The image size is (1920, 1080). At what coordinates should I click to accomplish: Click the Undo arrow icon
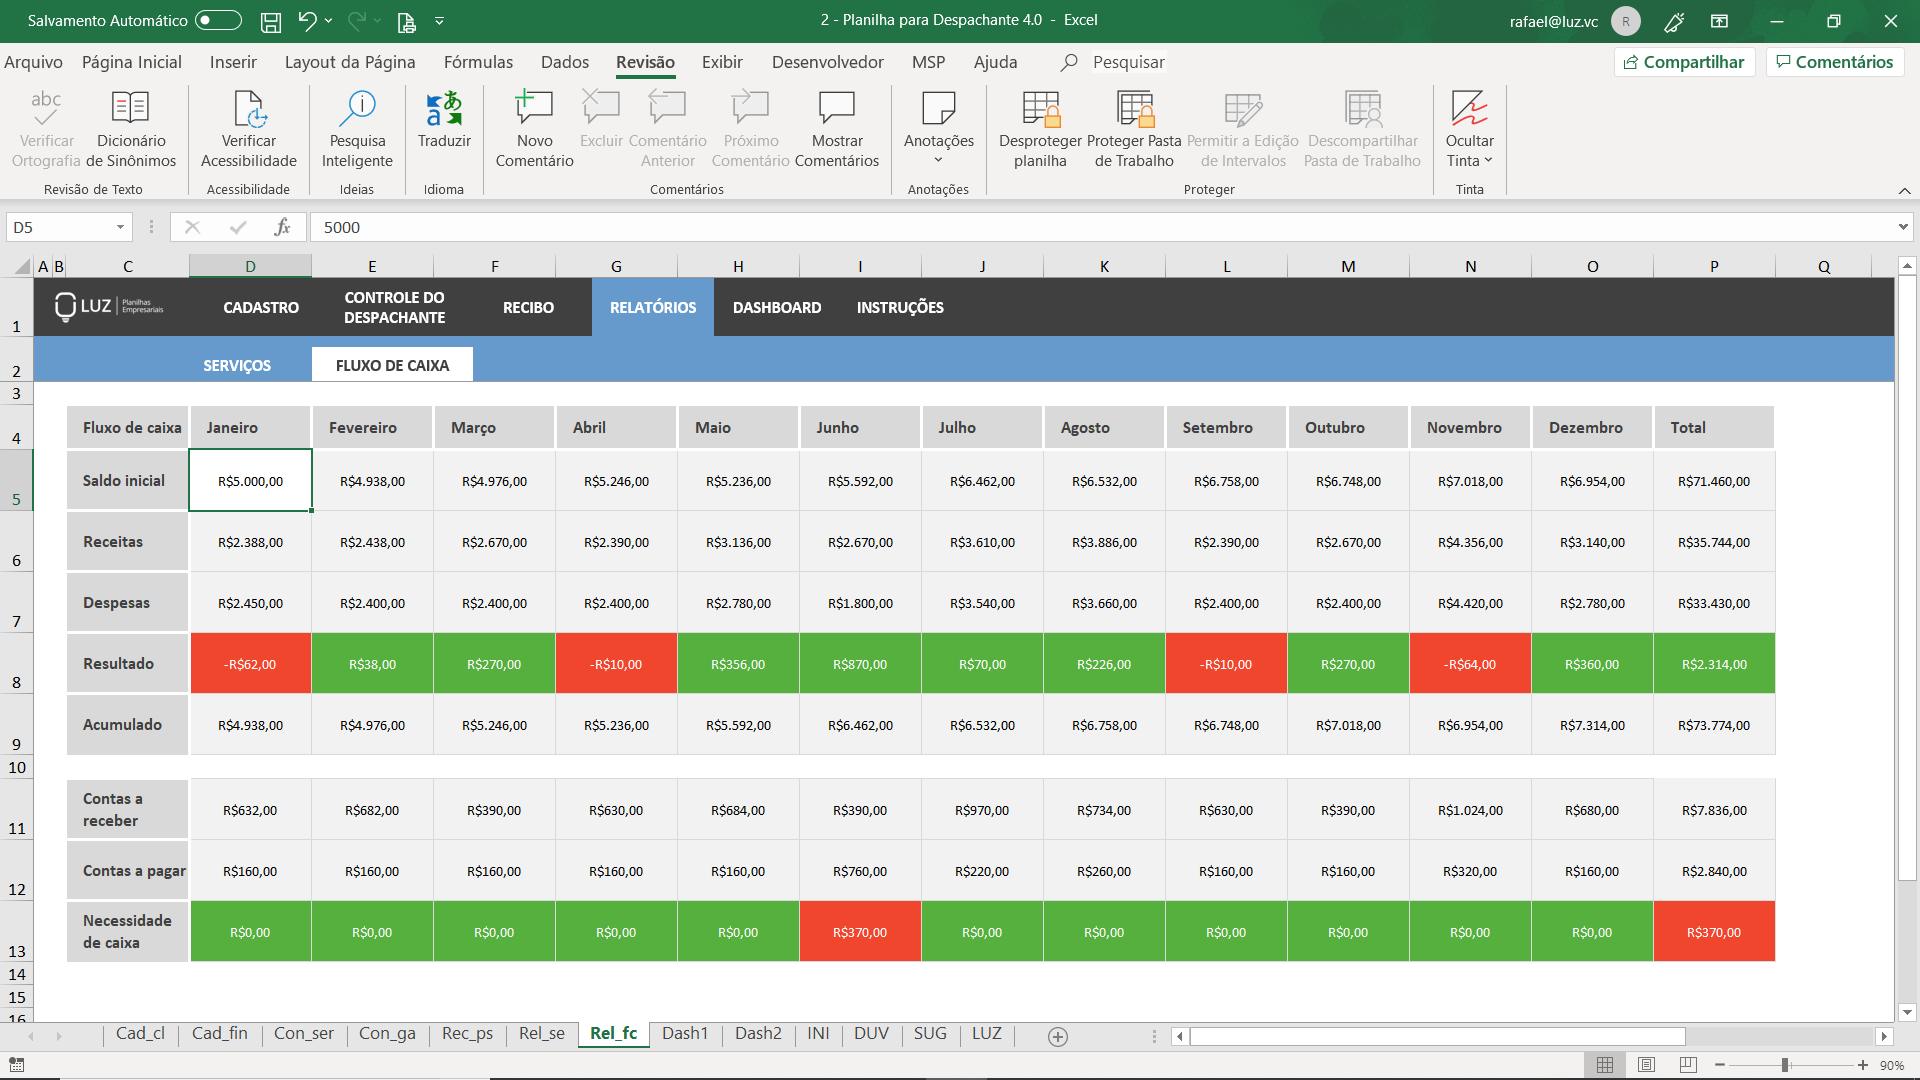(x=307, y=21)
